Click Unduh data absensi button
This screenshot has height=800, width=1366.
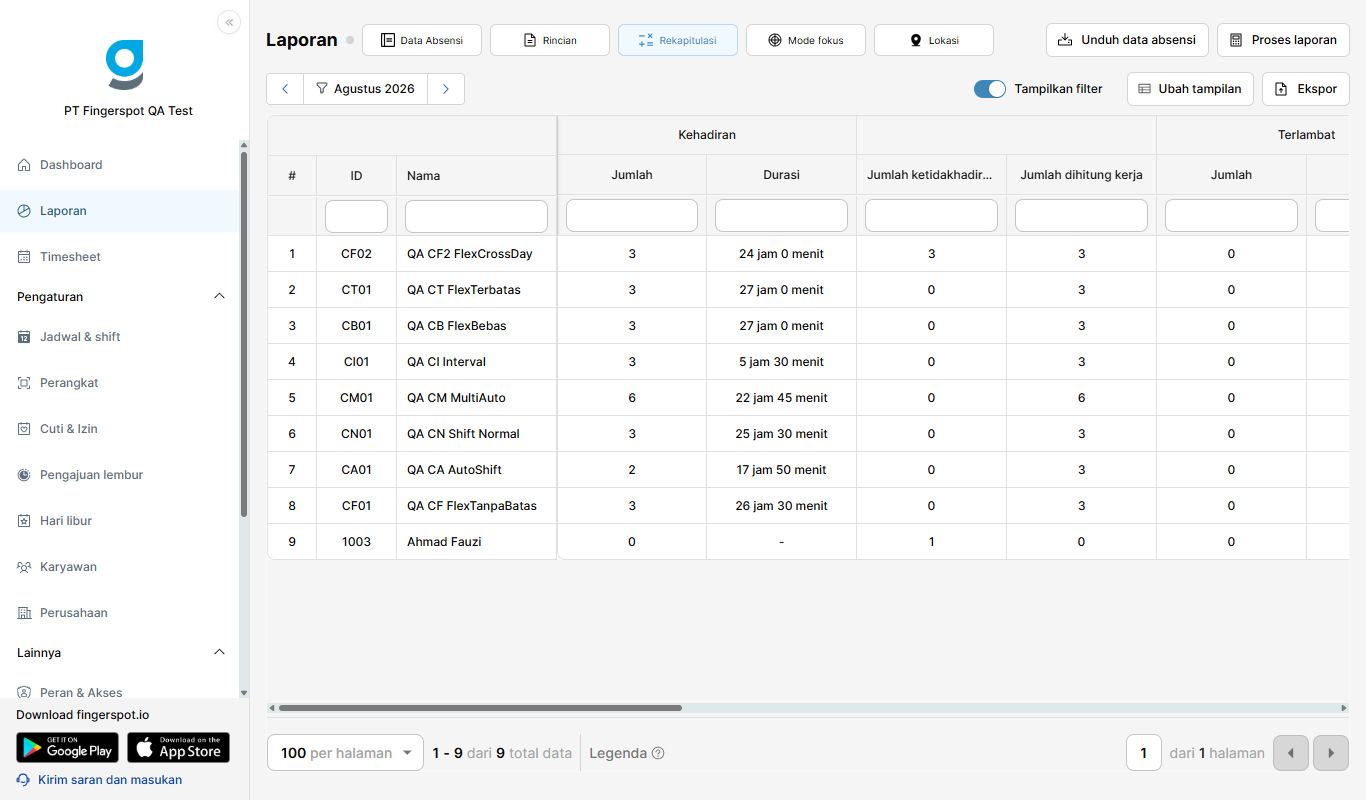[1127, 40]
